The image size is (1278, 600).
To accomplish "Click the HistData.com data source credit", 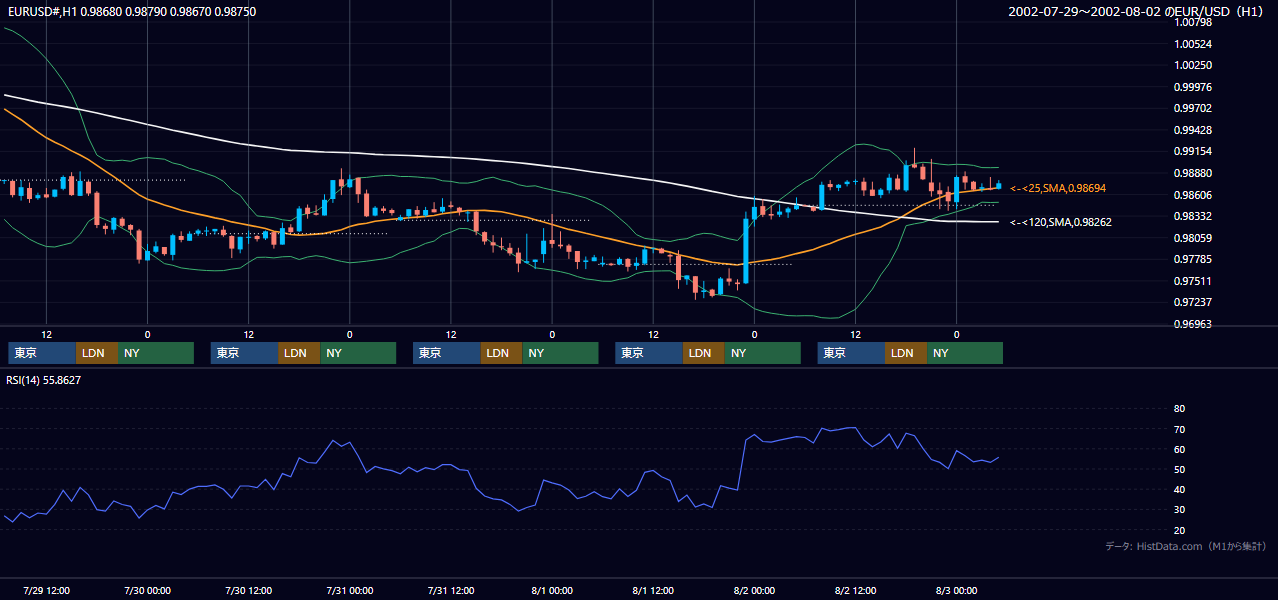I will coord(1186,546).
